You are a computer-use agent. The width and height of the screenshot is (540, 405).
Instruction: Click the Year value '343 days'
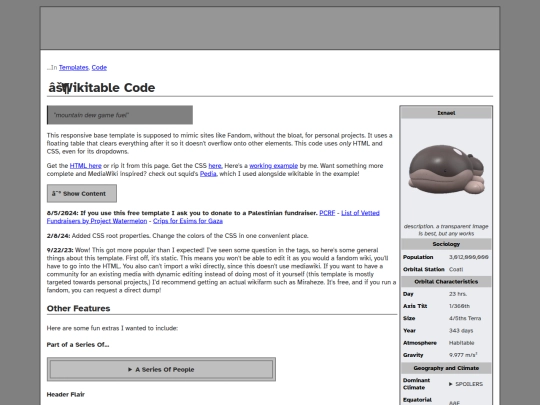pos(461,331)
